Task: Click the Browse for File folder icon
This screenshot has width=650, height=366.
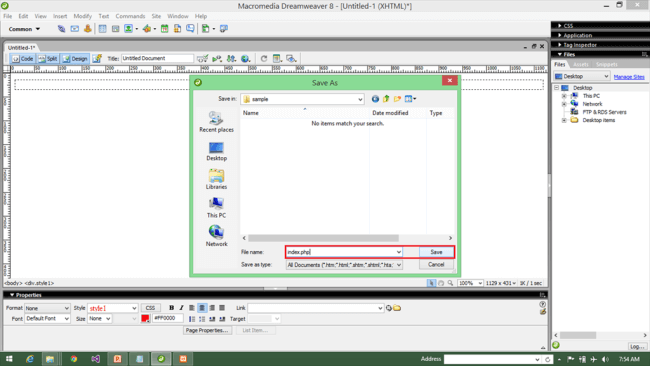Action: tap(397, 308)
